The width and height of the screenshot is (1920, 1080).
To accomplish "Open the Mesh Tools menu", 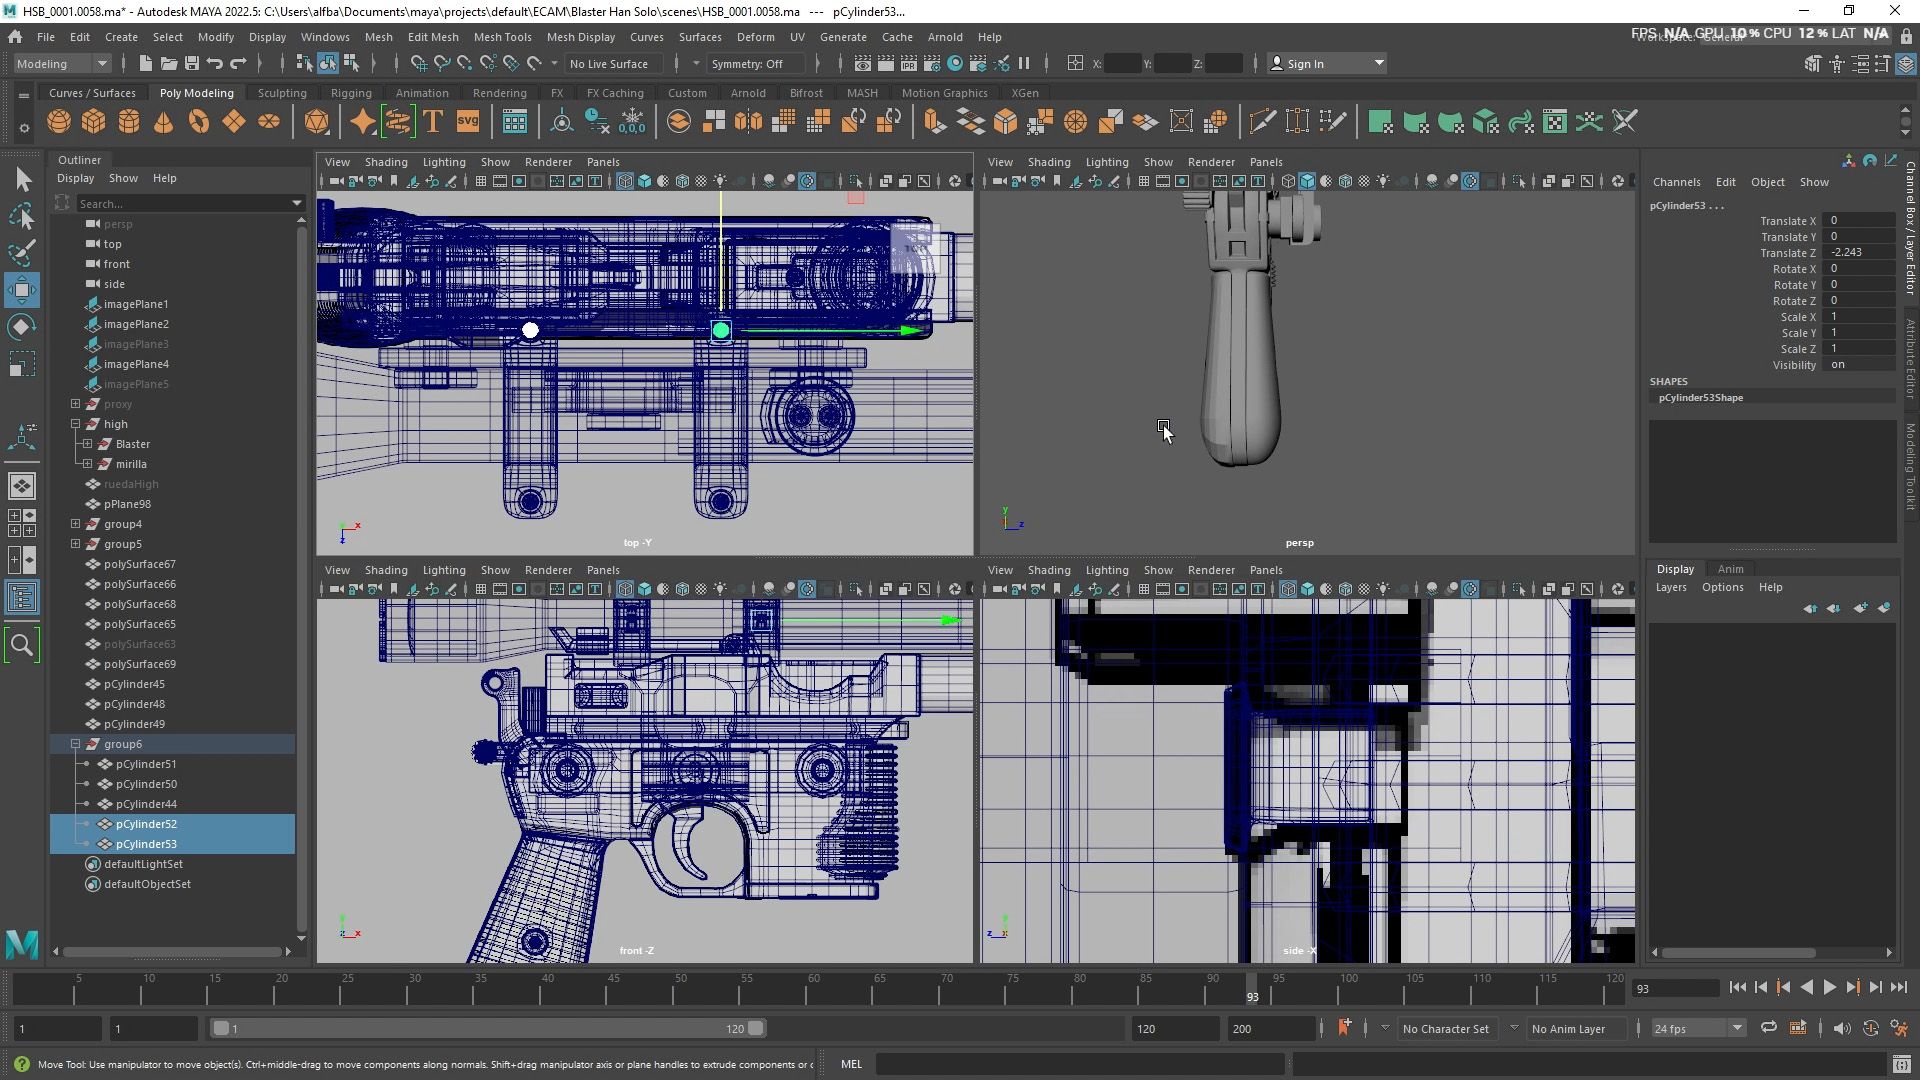I will pos(502,37).
